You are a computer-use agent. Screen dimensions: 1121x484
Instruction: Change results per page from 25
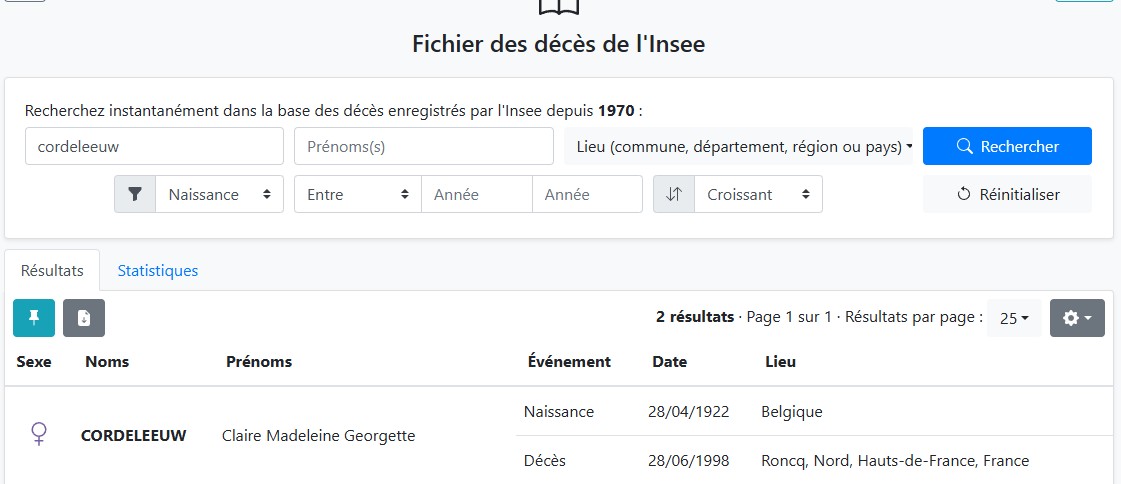pos(1014,318)
